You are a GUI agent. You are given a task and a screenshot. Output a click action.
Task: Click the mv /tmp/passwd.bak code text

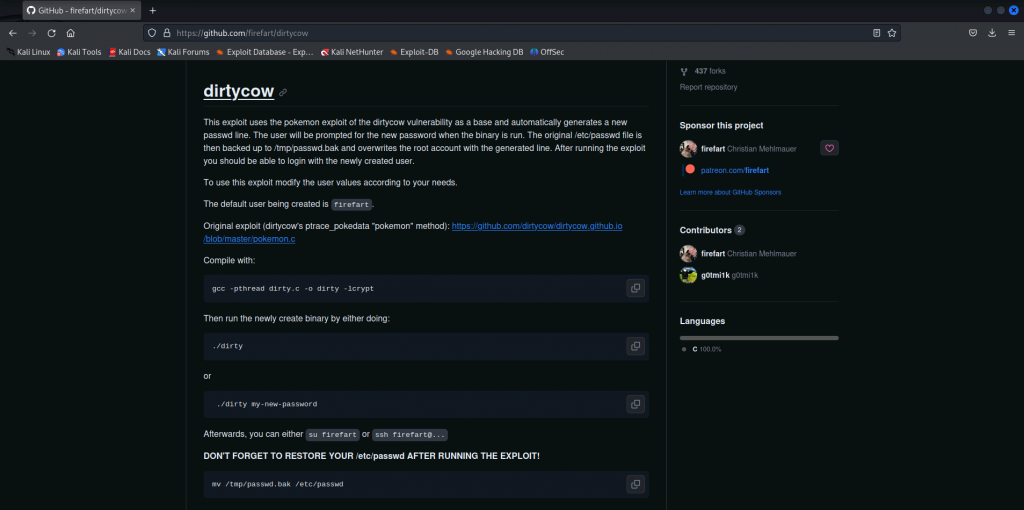(278, 485)
